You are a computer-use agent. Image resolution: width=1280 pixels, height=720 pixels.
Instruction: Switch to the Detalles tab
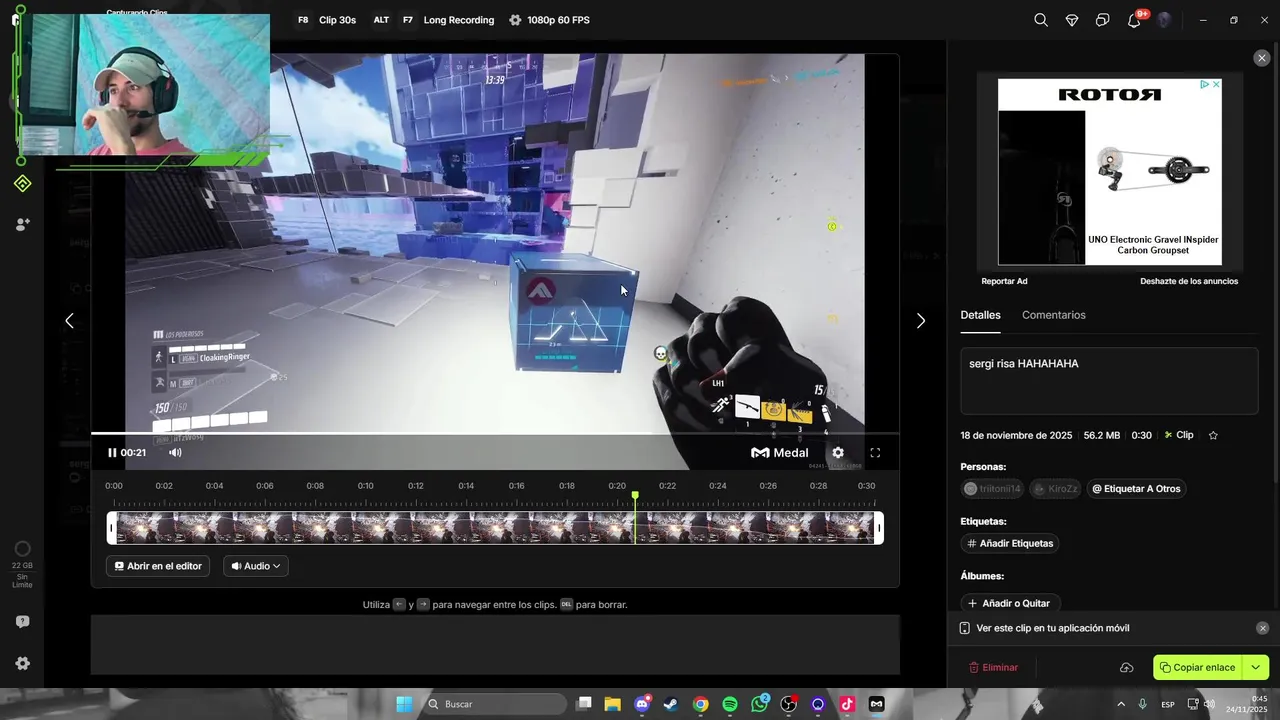tap(980, 315)
